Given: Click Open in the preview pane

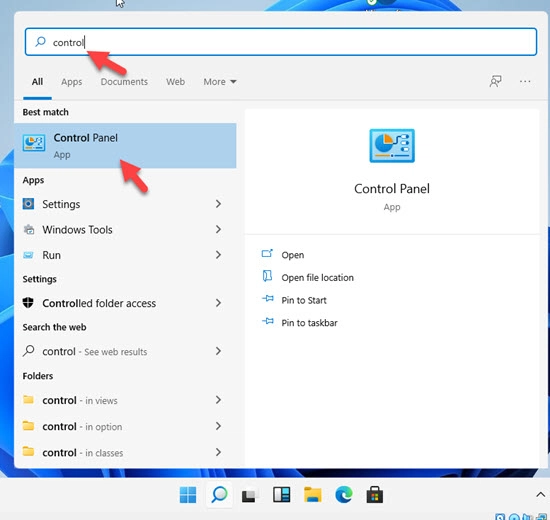Looking at the screenshot, I should (293, 255).
